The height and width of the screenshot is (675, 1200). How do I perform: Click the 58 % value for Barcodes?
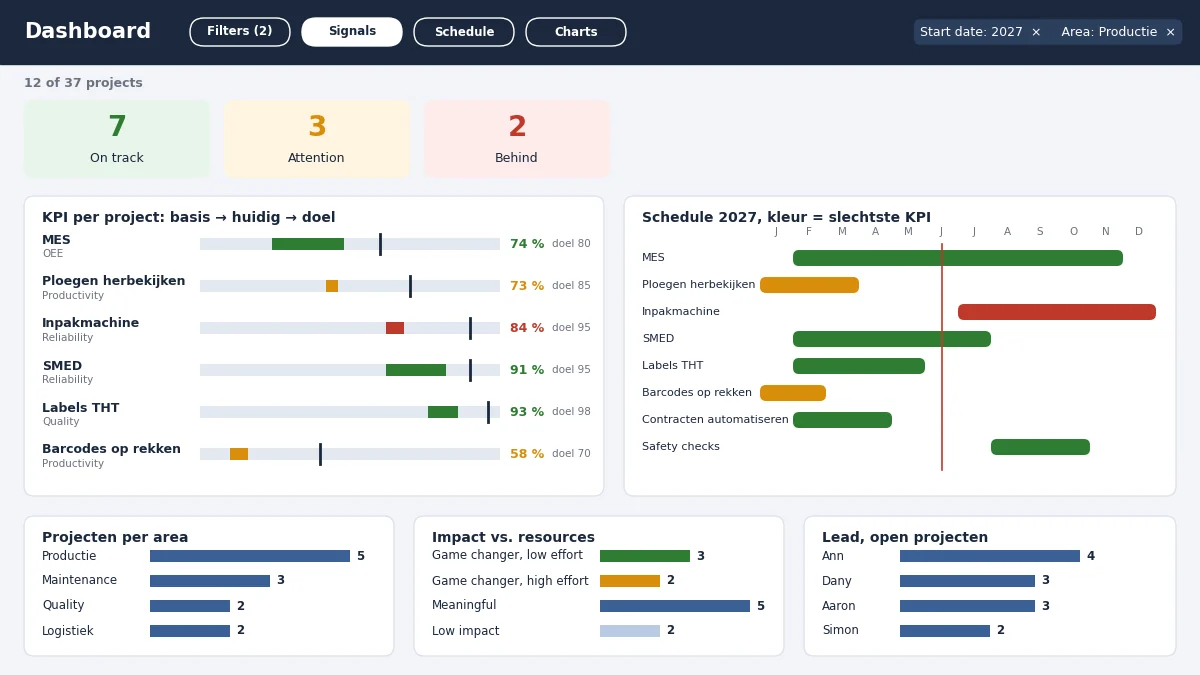[x=527, y=454]
